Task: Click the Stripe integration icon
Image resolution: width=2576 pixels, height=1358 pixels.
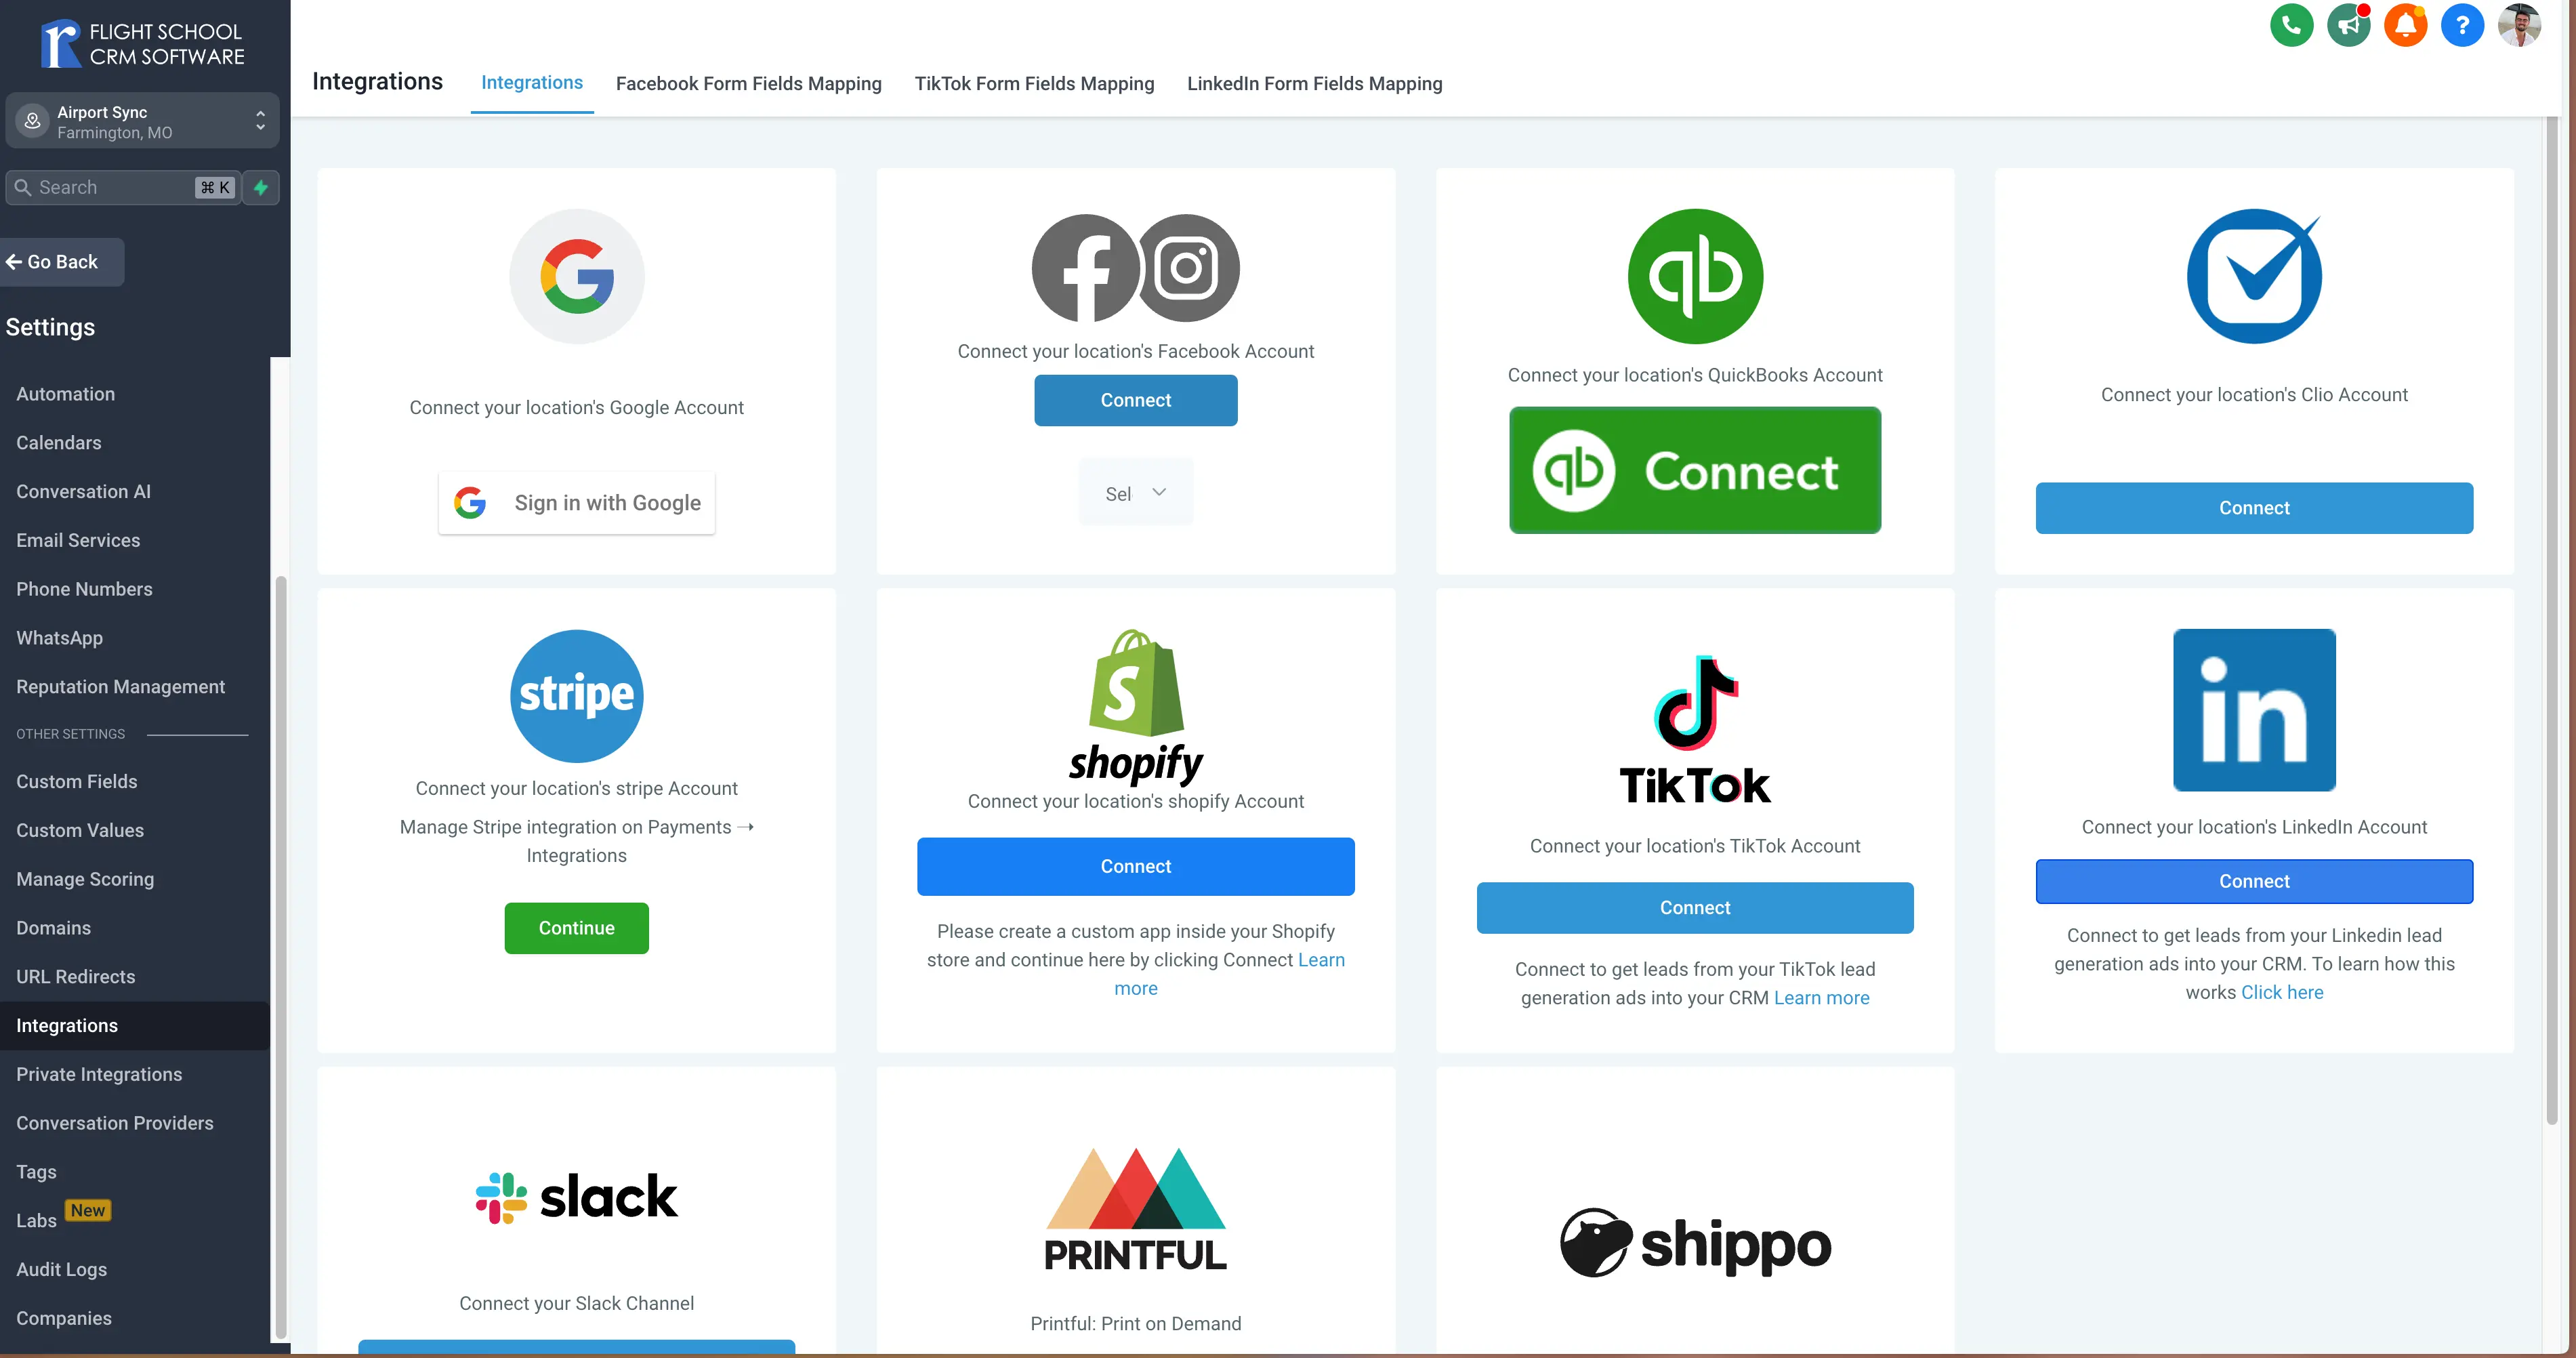Action: [576, 695]
